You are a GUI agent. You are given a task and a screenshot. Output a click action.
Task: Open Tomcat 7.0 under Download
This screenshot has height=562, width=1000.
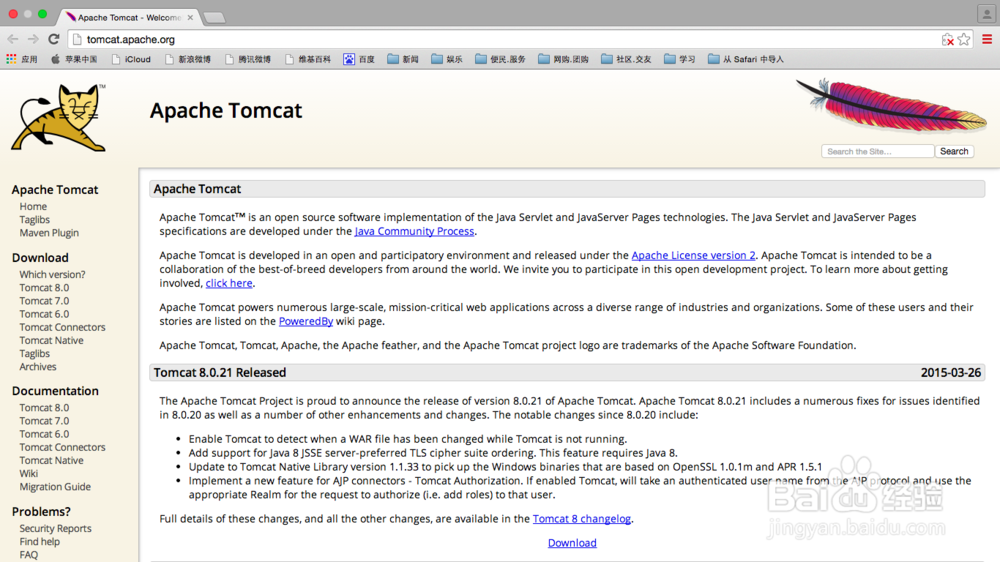(x=44, y=301)
